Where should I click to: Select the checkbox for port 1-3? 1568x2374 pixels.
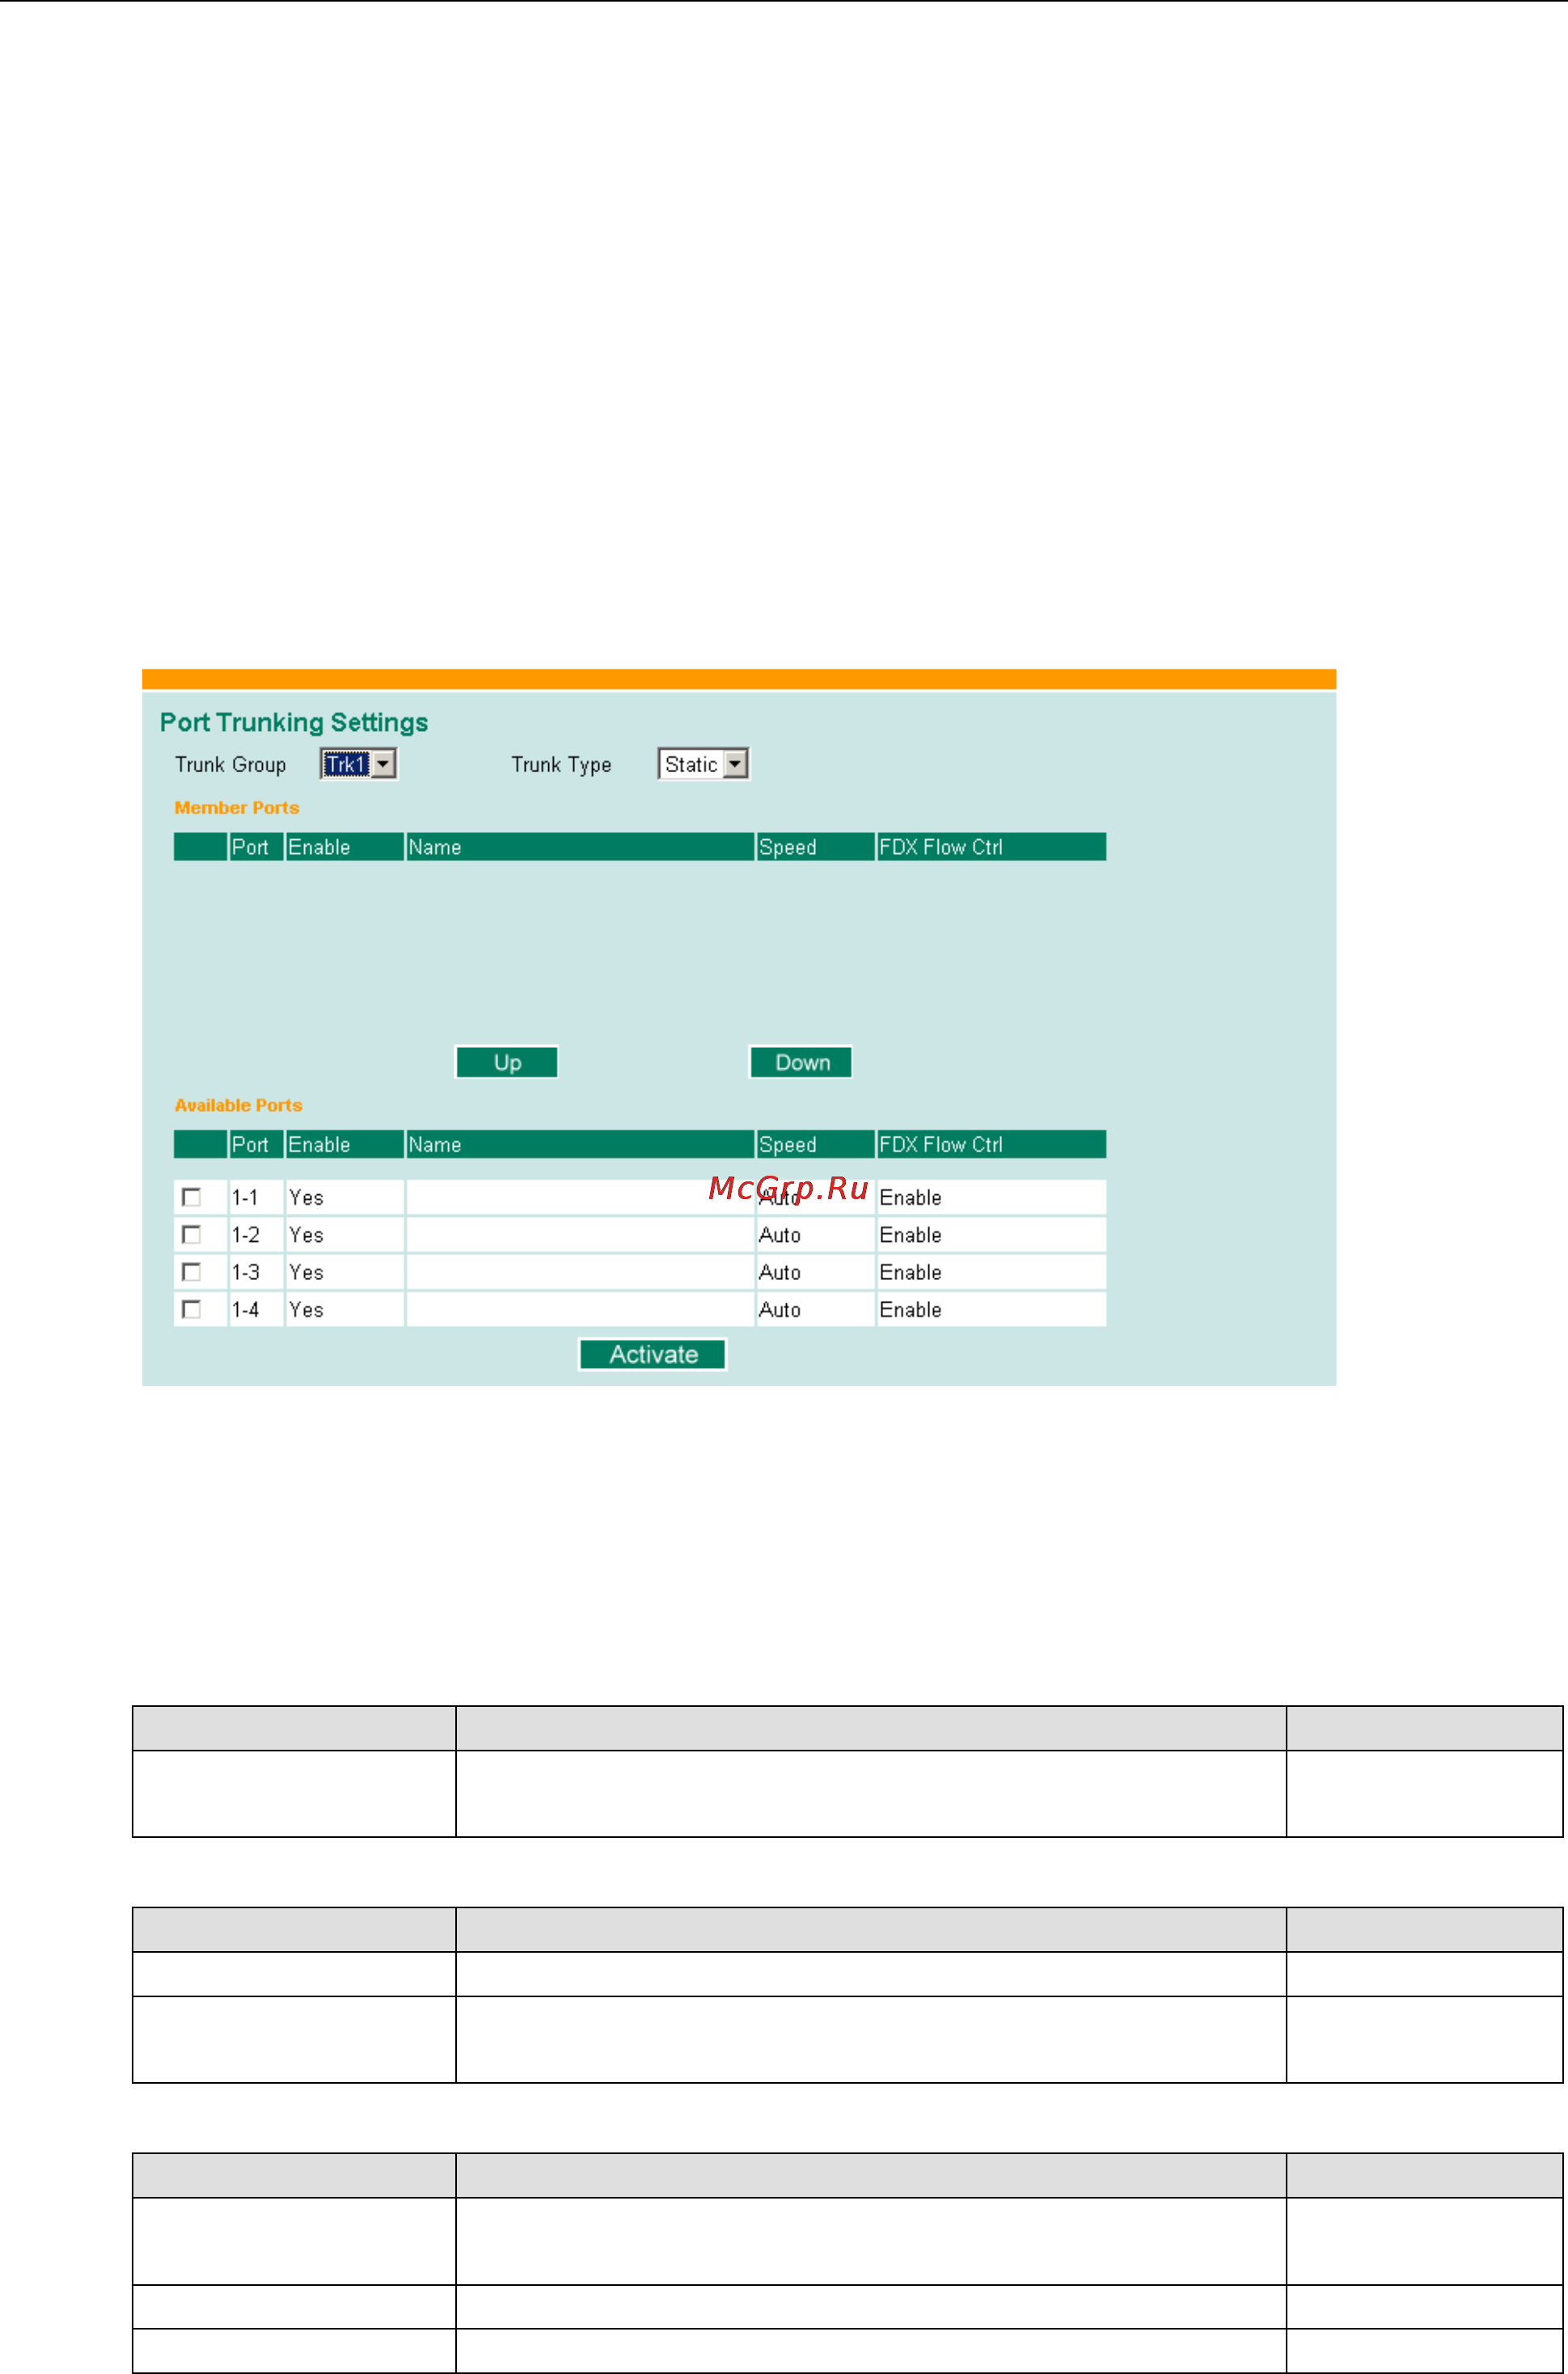(x=191, y=1272)
